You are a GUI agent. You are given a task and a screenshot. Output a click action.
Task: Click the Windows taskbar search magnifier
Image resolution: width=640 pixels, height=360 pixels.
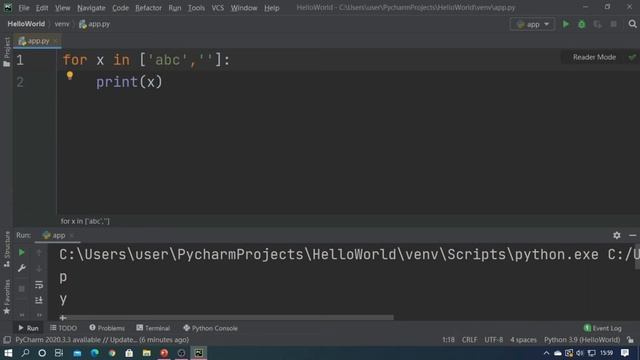pos(25,353)
